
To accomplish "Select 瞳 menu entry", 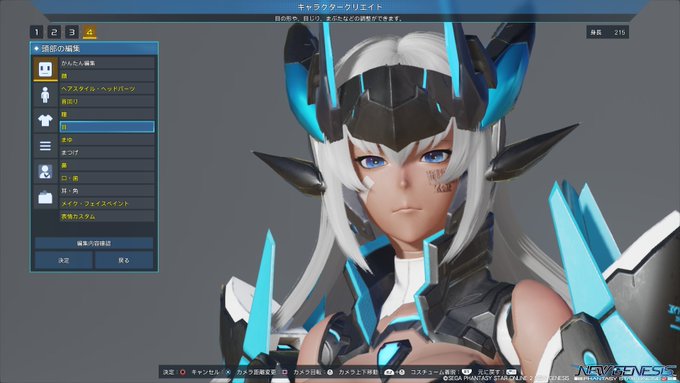I will pos(107,114).
